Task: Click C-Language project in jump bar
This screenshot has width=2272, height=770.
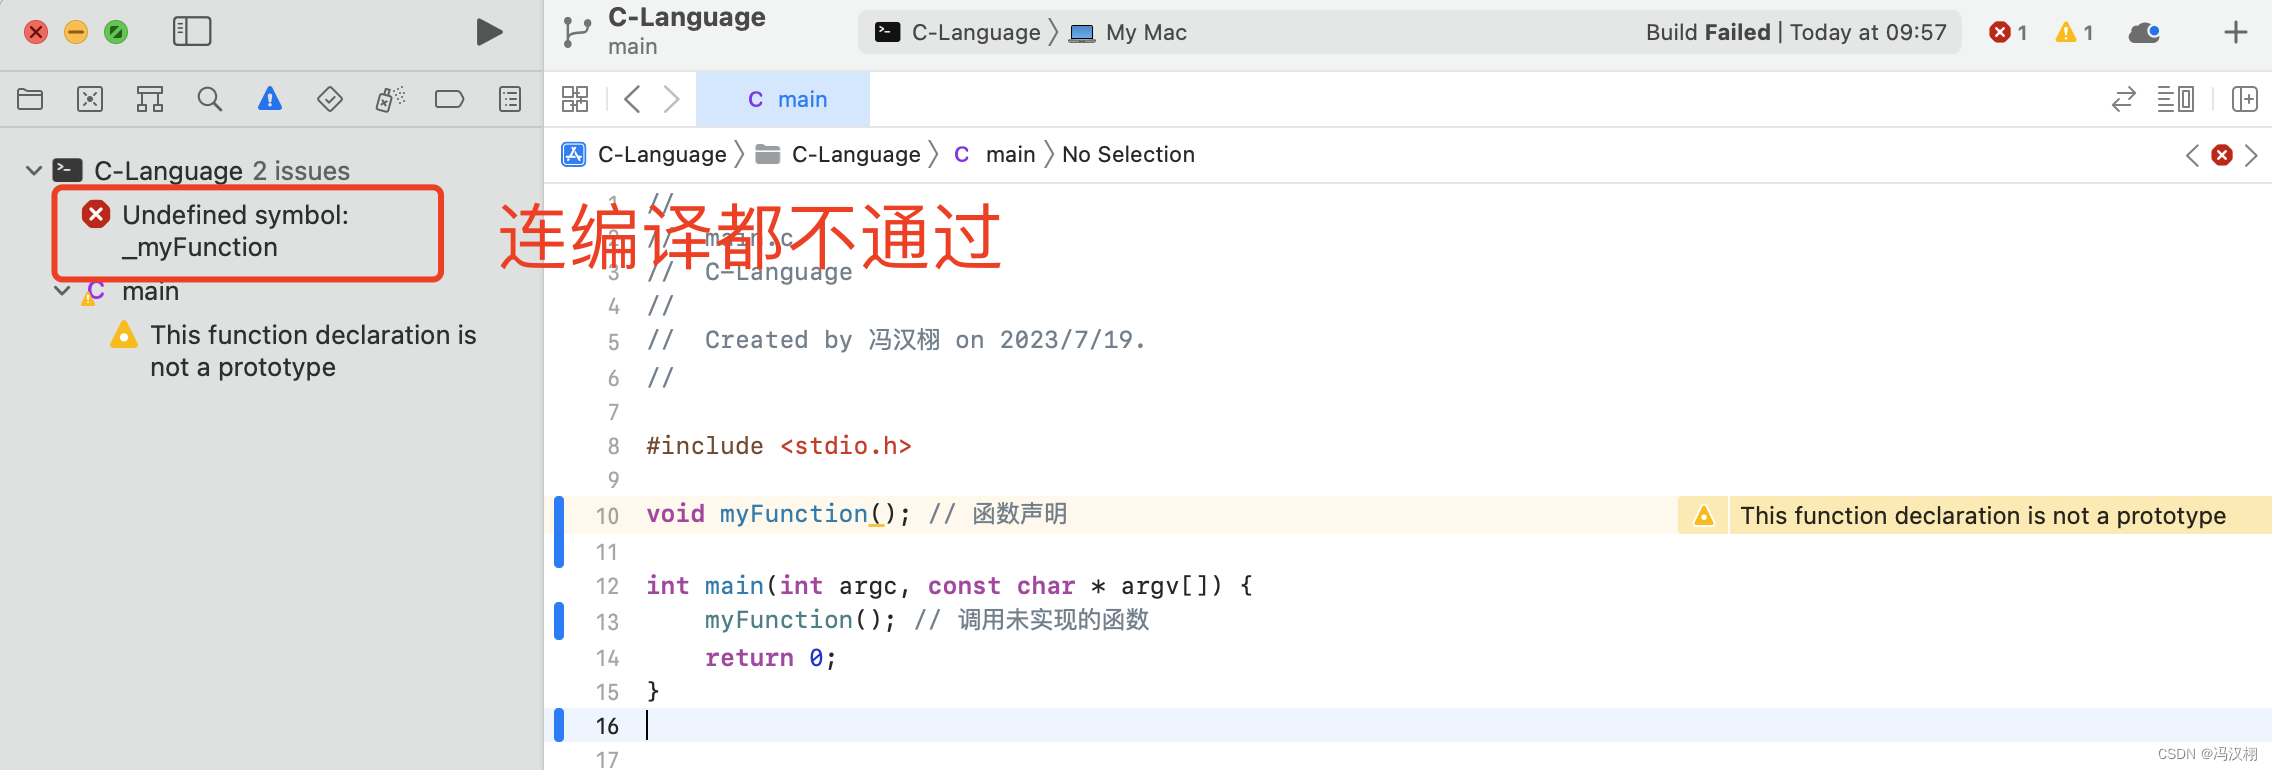Action: coord(644,154)
